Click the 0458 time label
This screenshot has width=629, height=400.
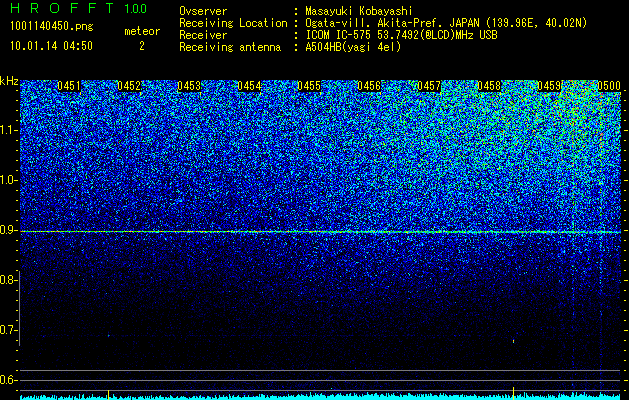[489, 86]
